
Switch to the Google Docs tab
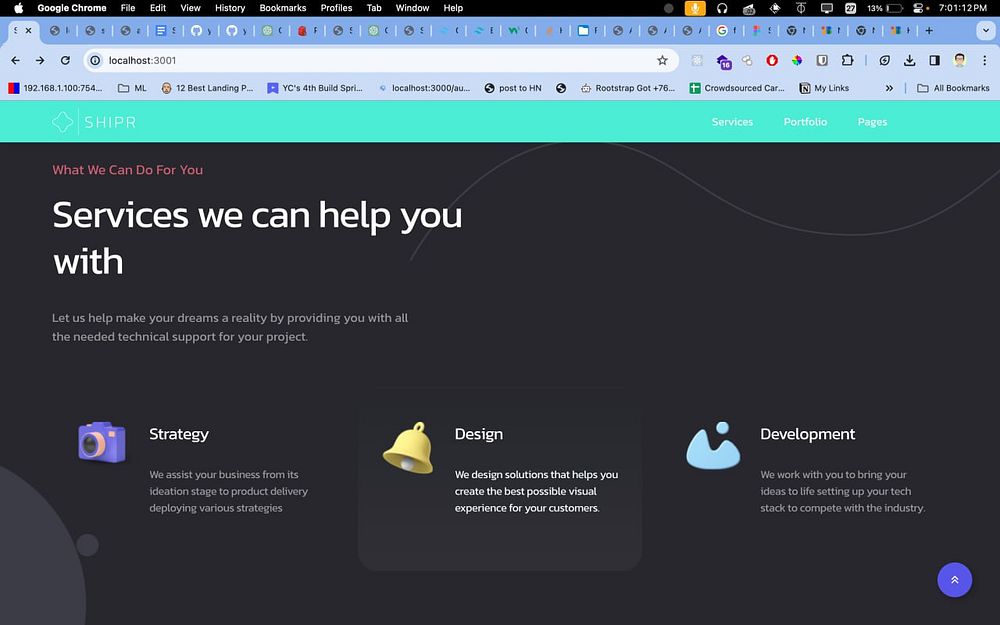point(165,31)
